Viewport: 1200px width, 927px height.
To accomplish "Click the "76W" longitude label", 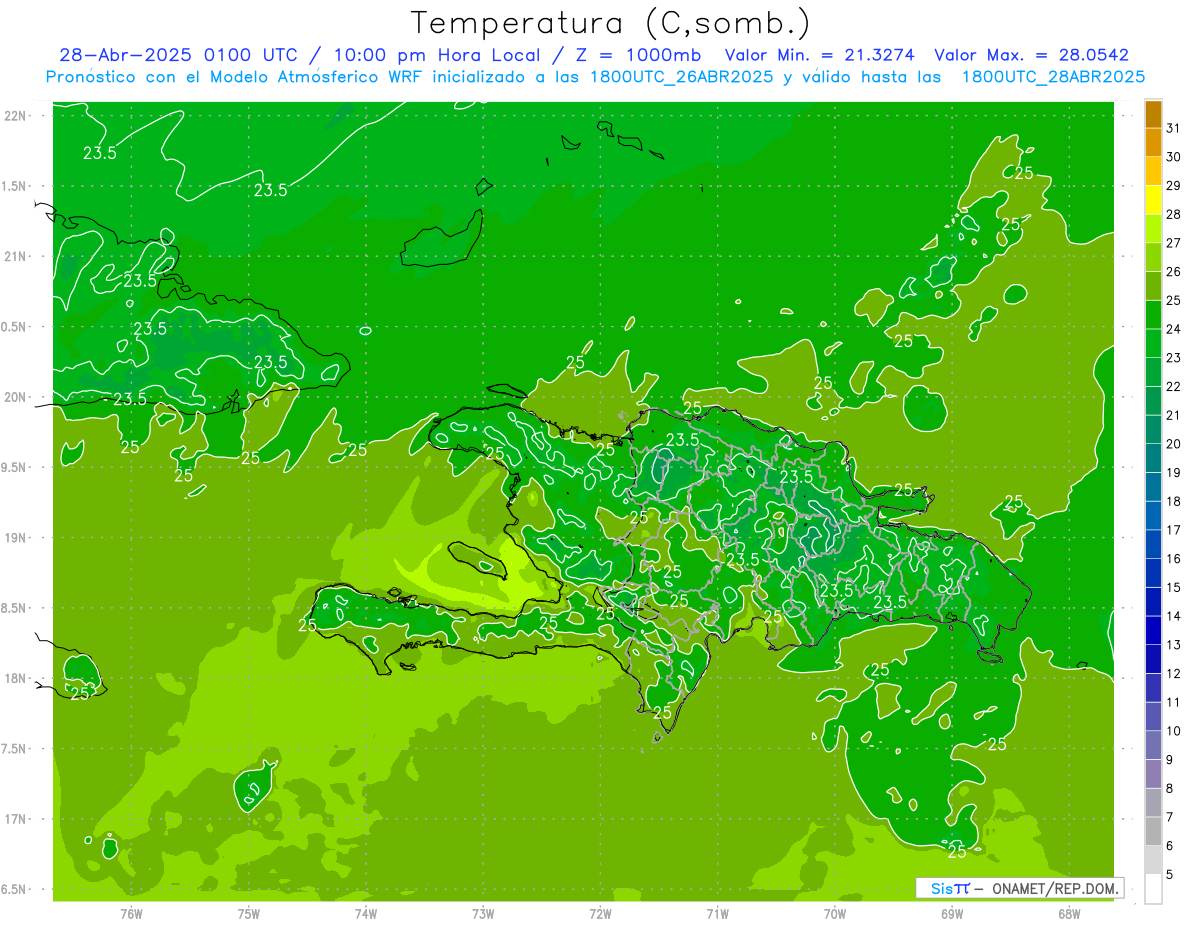I will 131,914.
